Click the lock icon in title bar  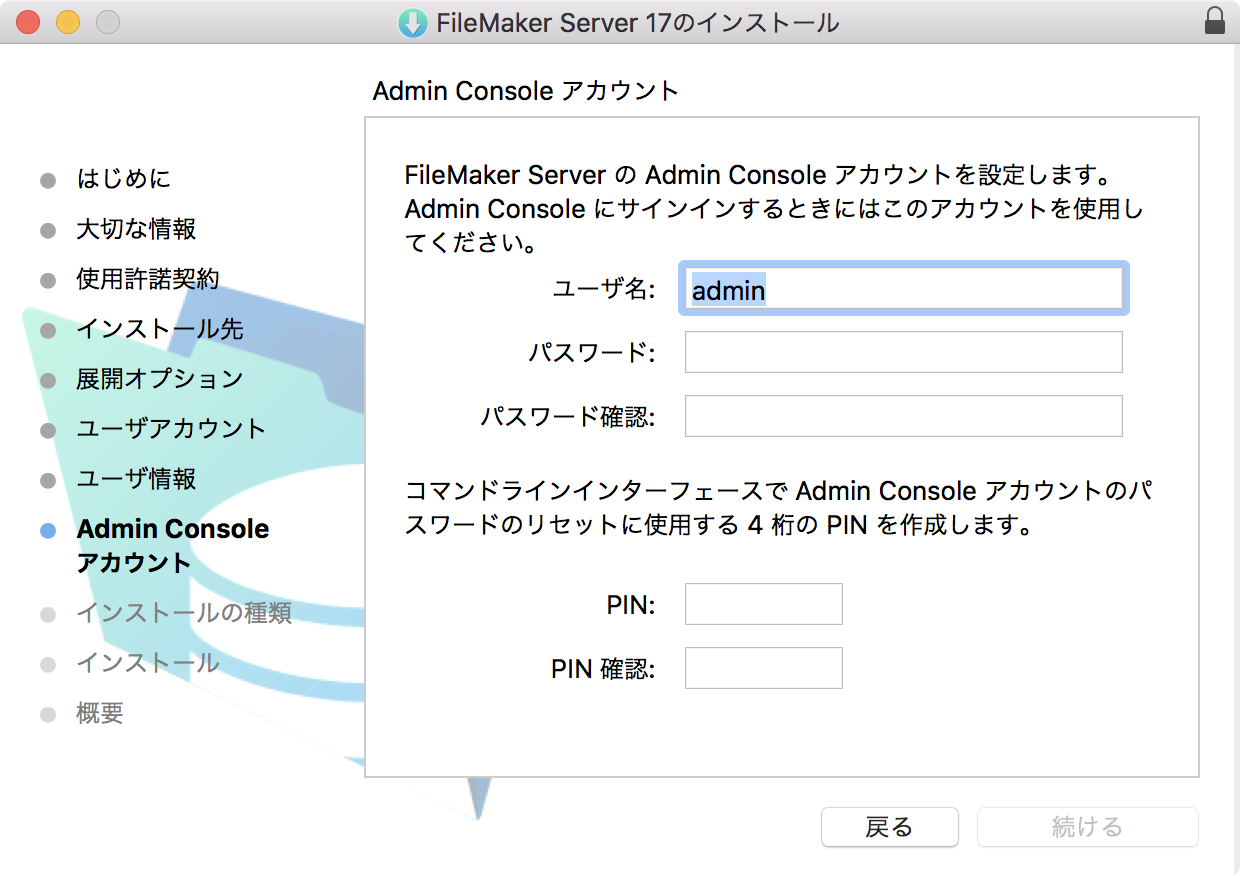pos(1215,22)
